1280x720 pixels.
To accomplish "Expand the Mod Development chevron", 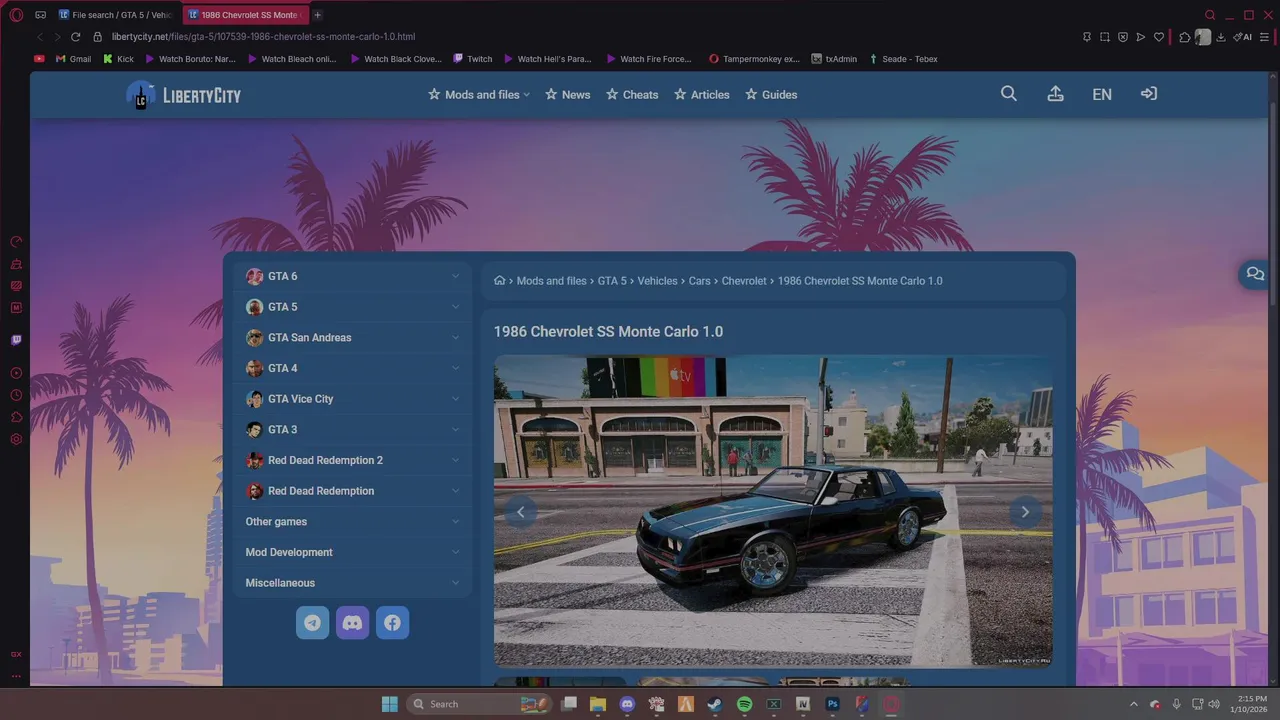I will coord(455,552).
